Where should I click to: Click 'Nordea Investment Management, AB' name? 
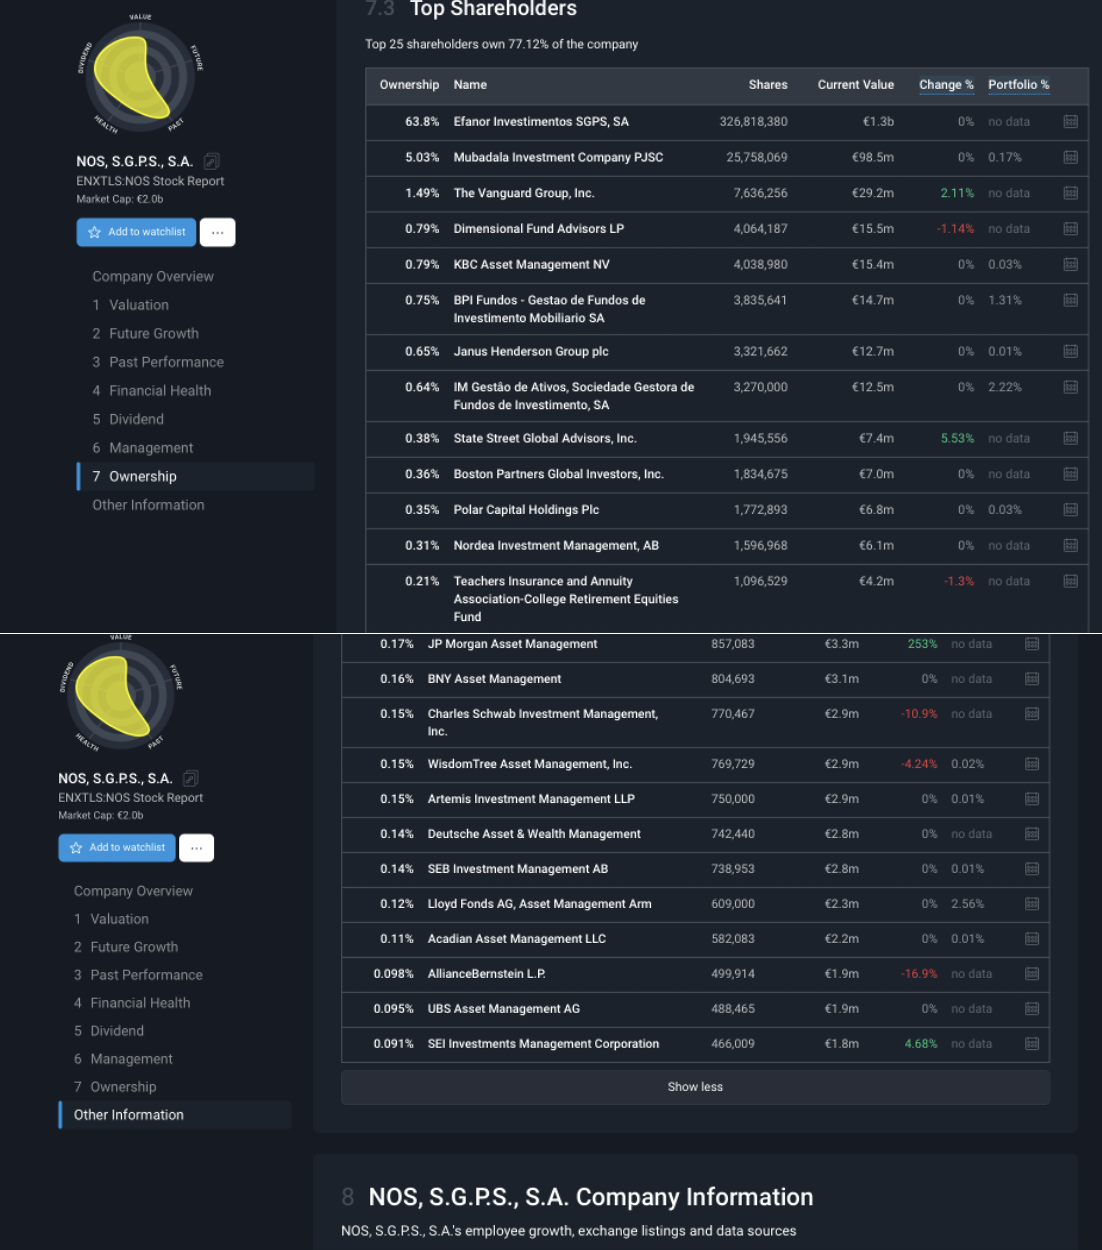pyautogui.click(x=556, y=546)
